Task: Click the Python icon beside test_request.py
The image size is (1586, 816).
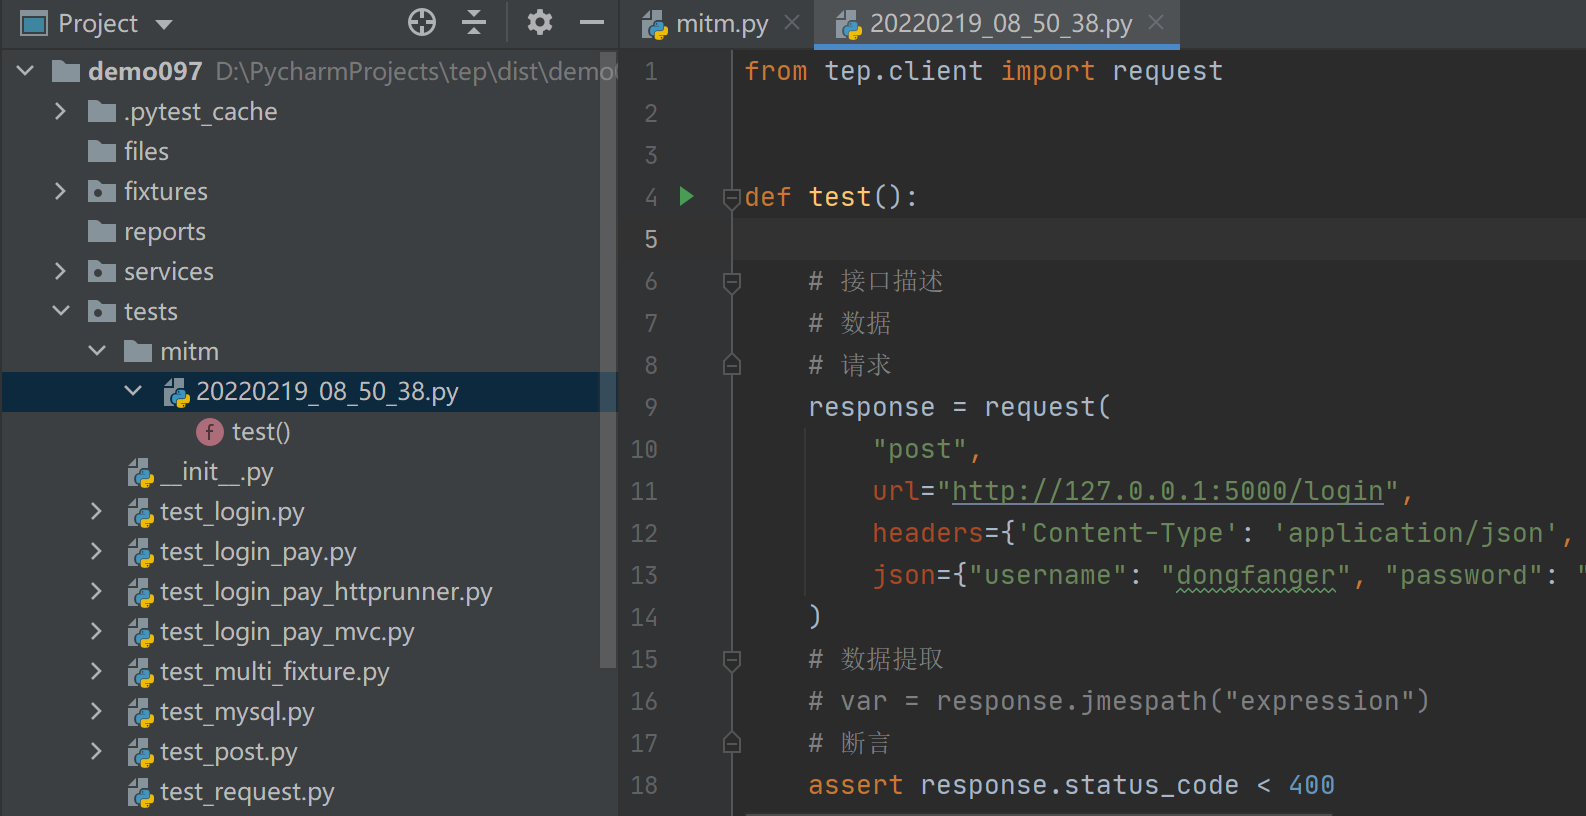Action: click(x=140, y=792)
